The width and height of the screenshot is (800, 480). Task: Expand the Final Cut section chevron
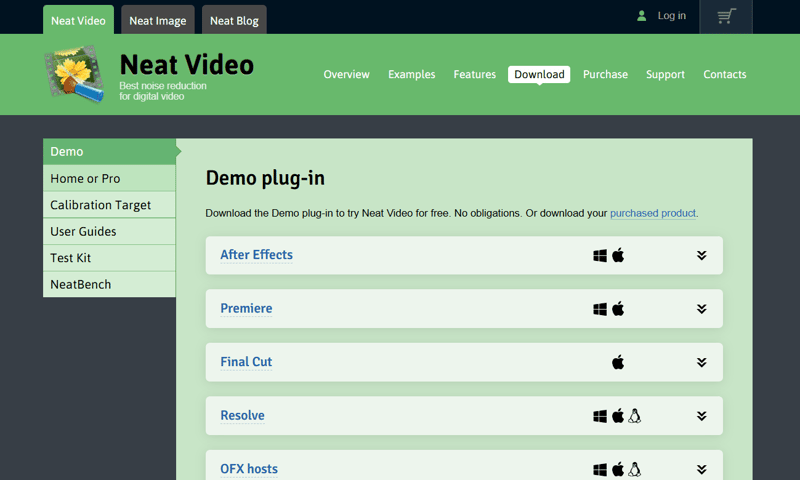click(702, 363)
